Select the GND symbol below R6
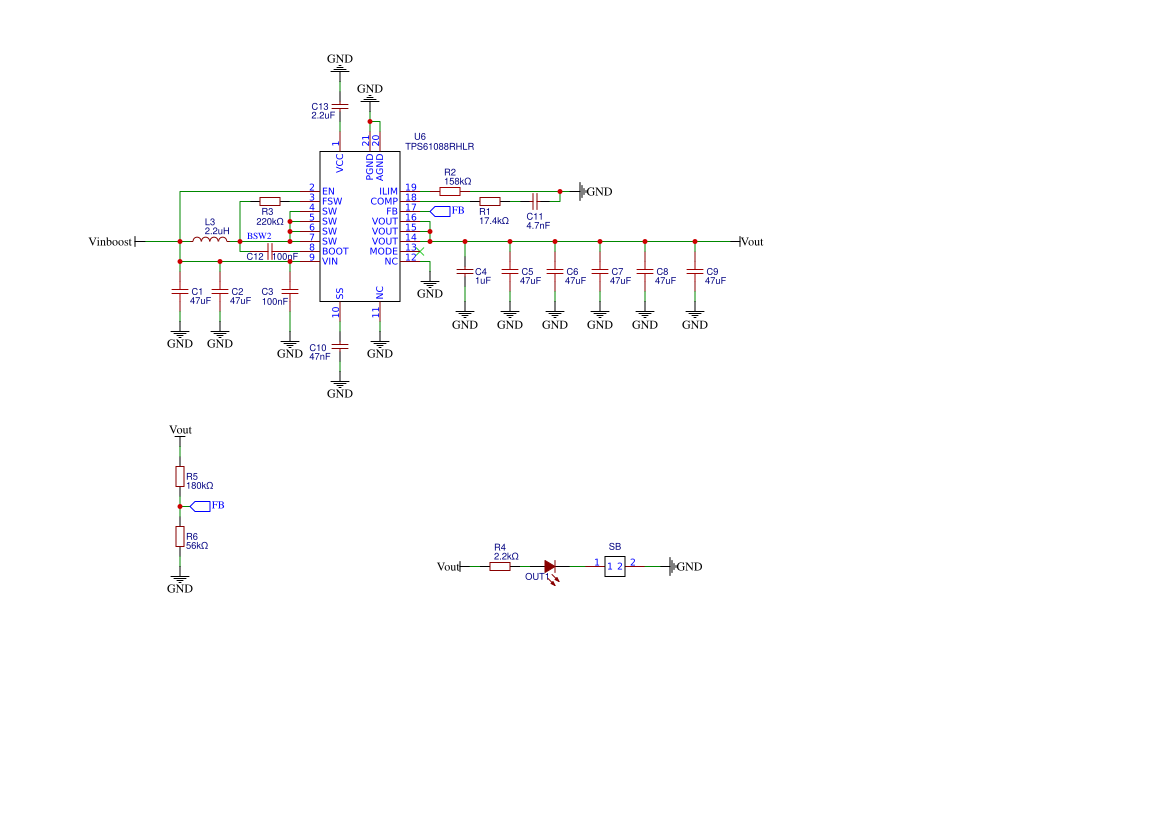This screenshot has width=1169, height=827. pos(180,578)
